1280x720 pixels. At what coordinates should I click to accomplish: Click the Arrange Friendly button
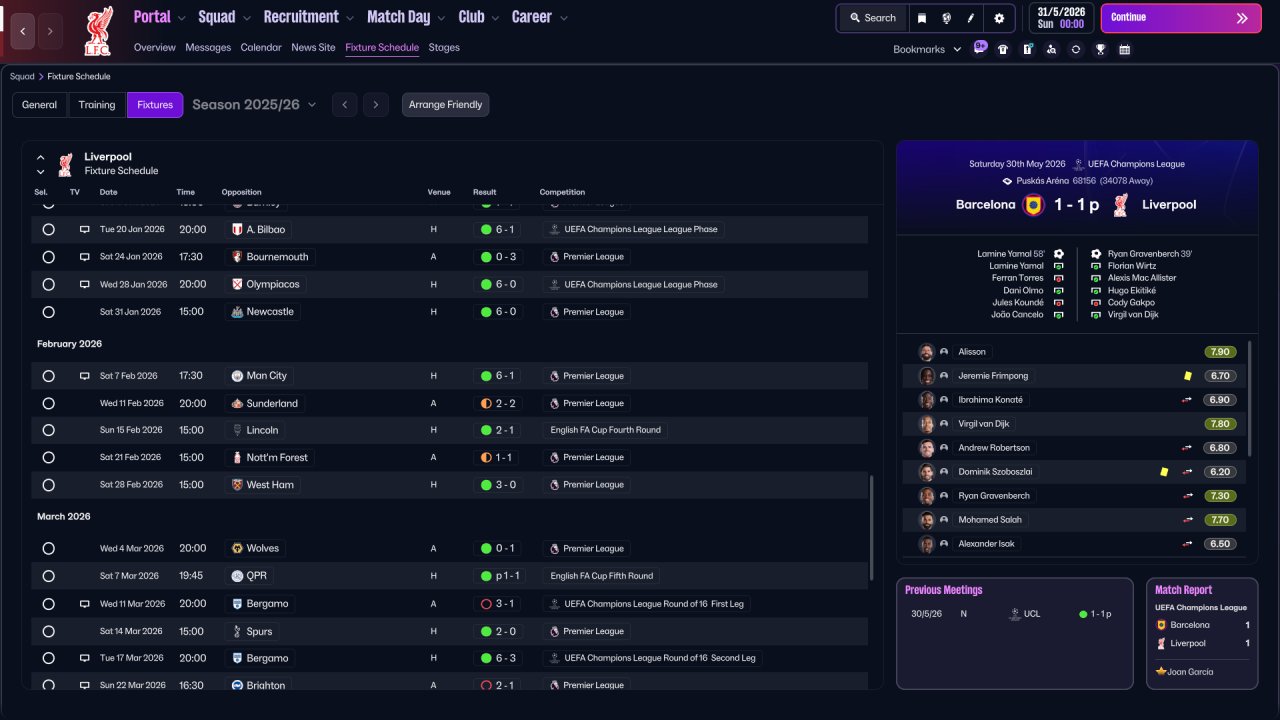pos(446,105)
